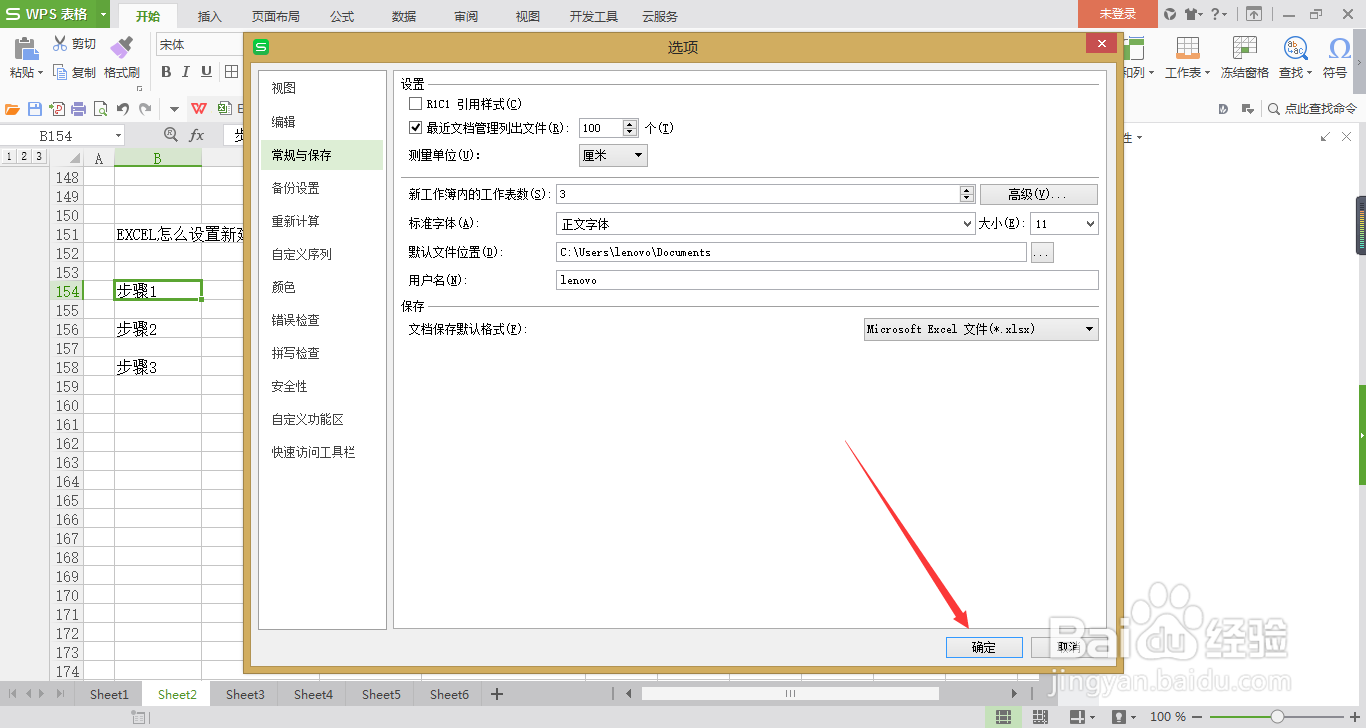1366x728 pixels.
Task: Toggle page break preview in the status bar
Action: tap(1040, 716)
